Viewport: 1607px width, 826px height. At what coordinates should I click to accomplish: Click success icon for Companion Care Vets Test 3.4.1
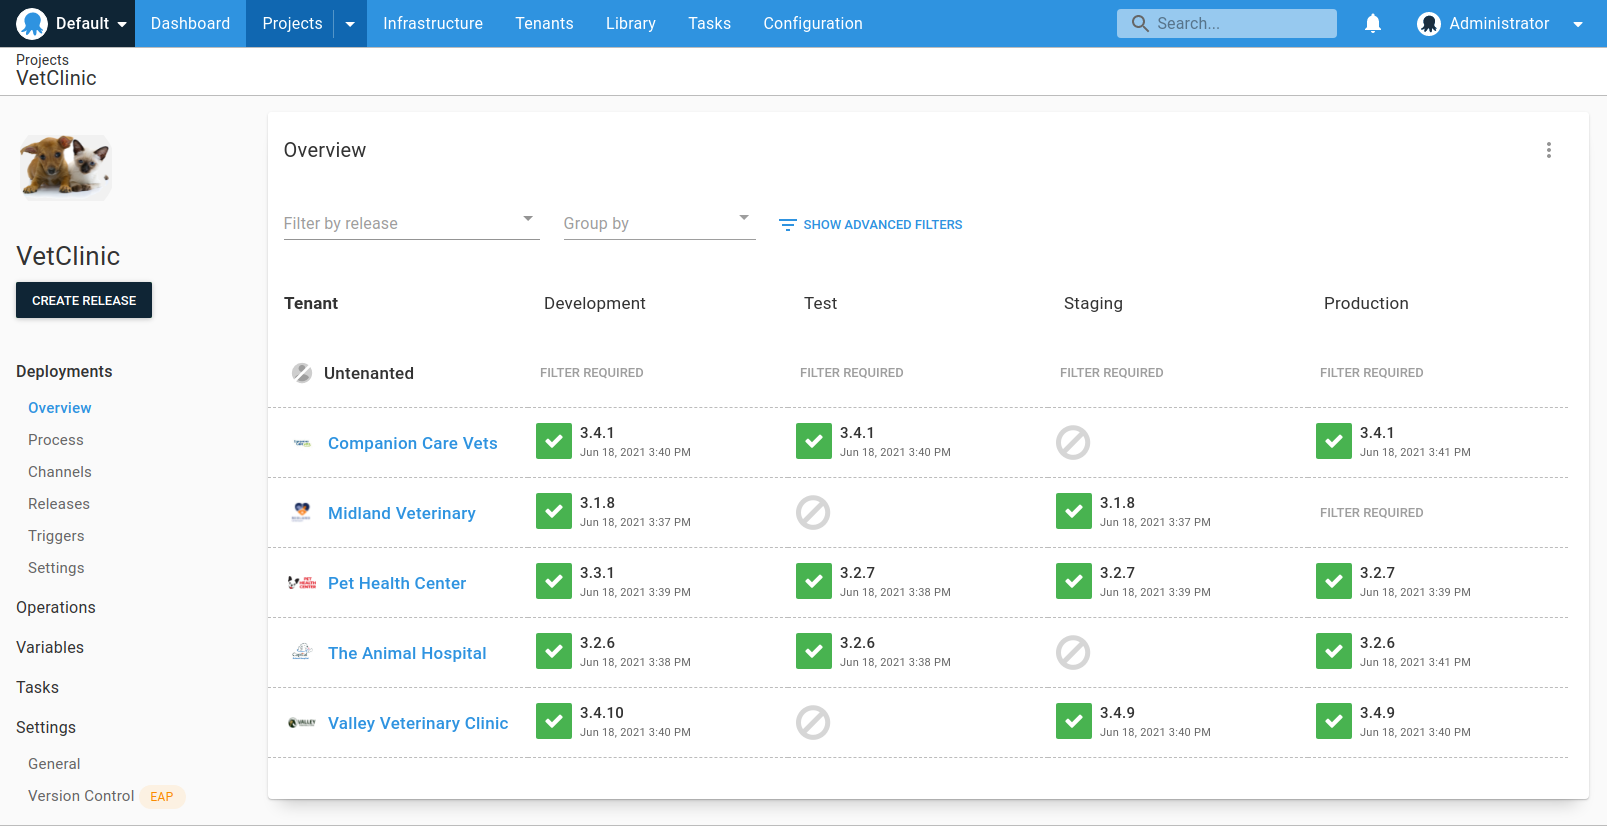[814, 441]
